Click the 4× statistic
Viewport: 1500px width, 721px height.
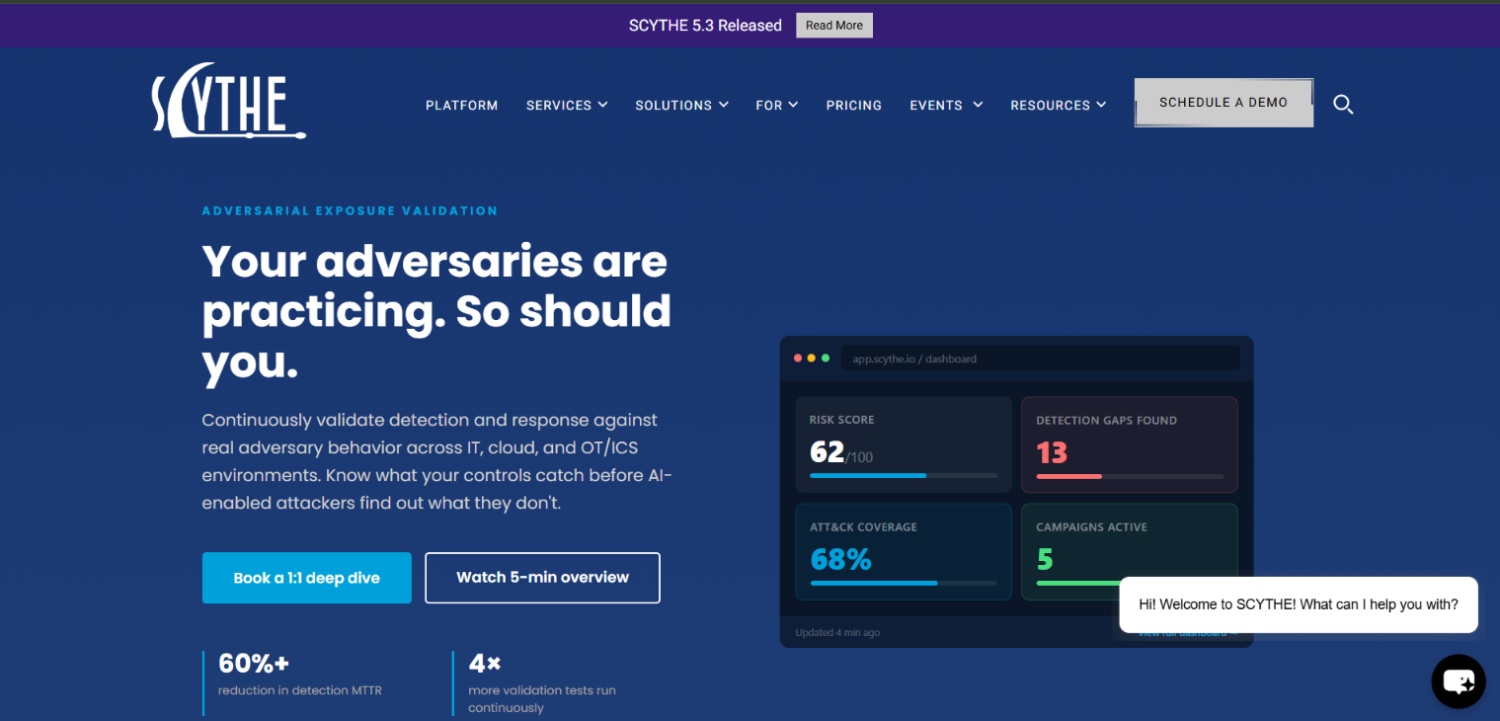click(485, 663)
